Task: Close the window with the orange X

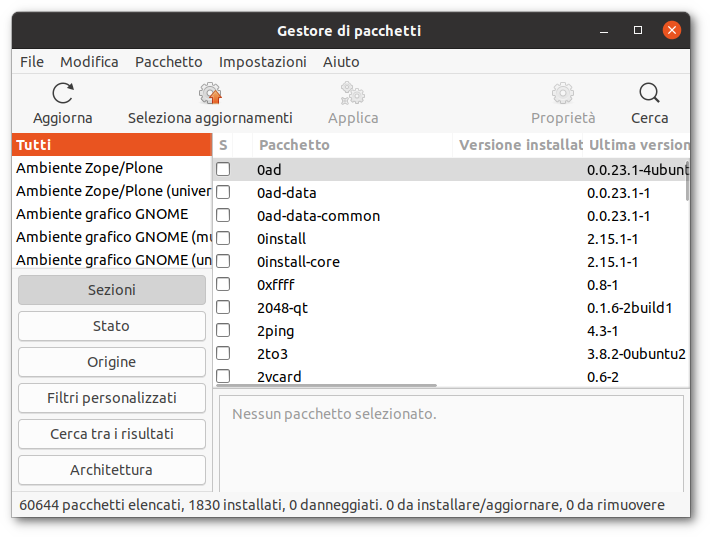Action: (671, 31)
